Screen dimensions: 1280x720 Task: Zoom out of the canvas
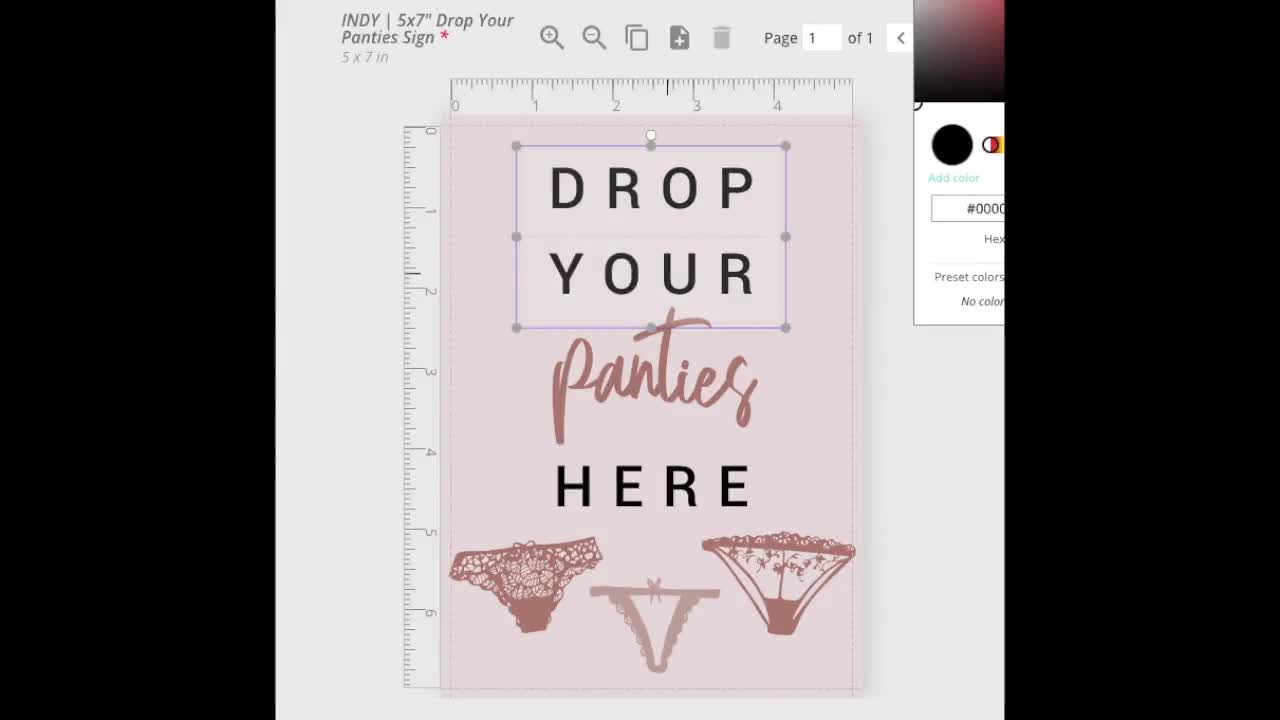(x=594, y=37)
